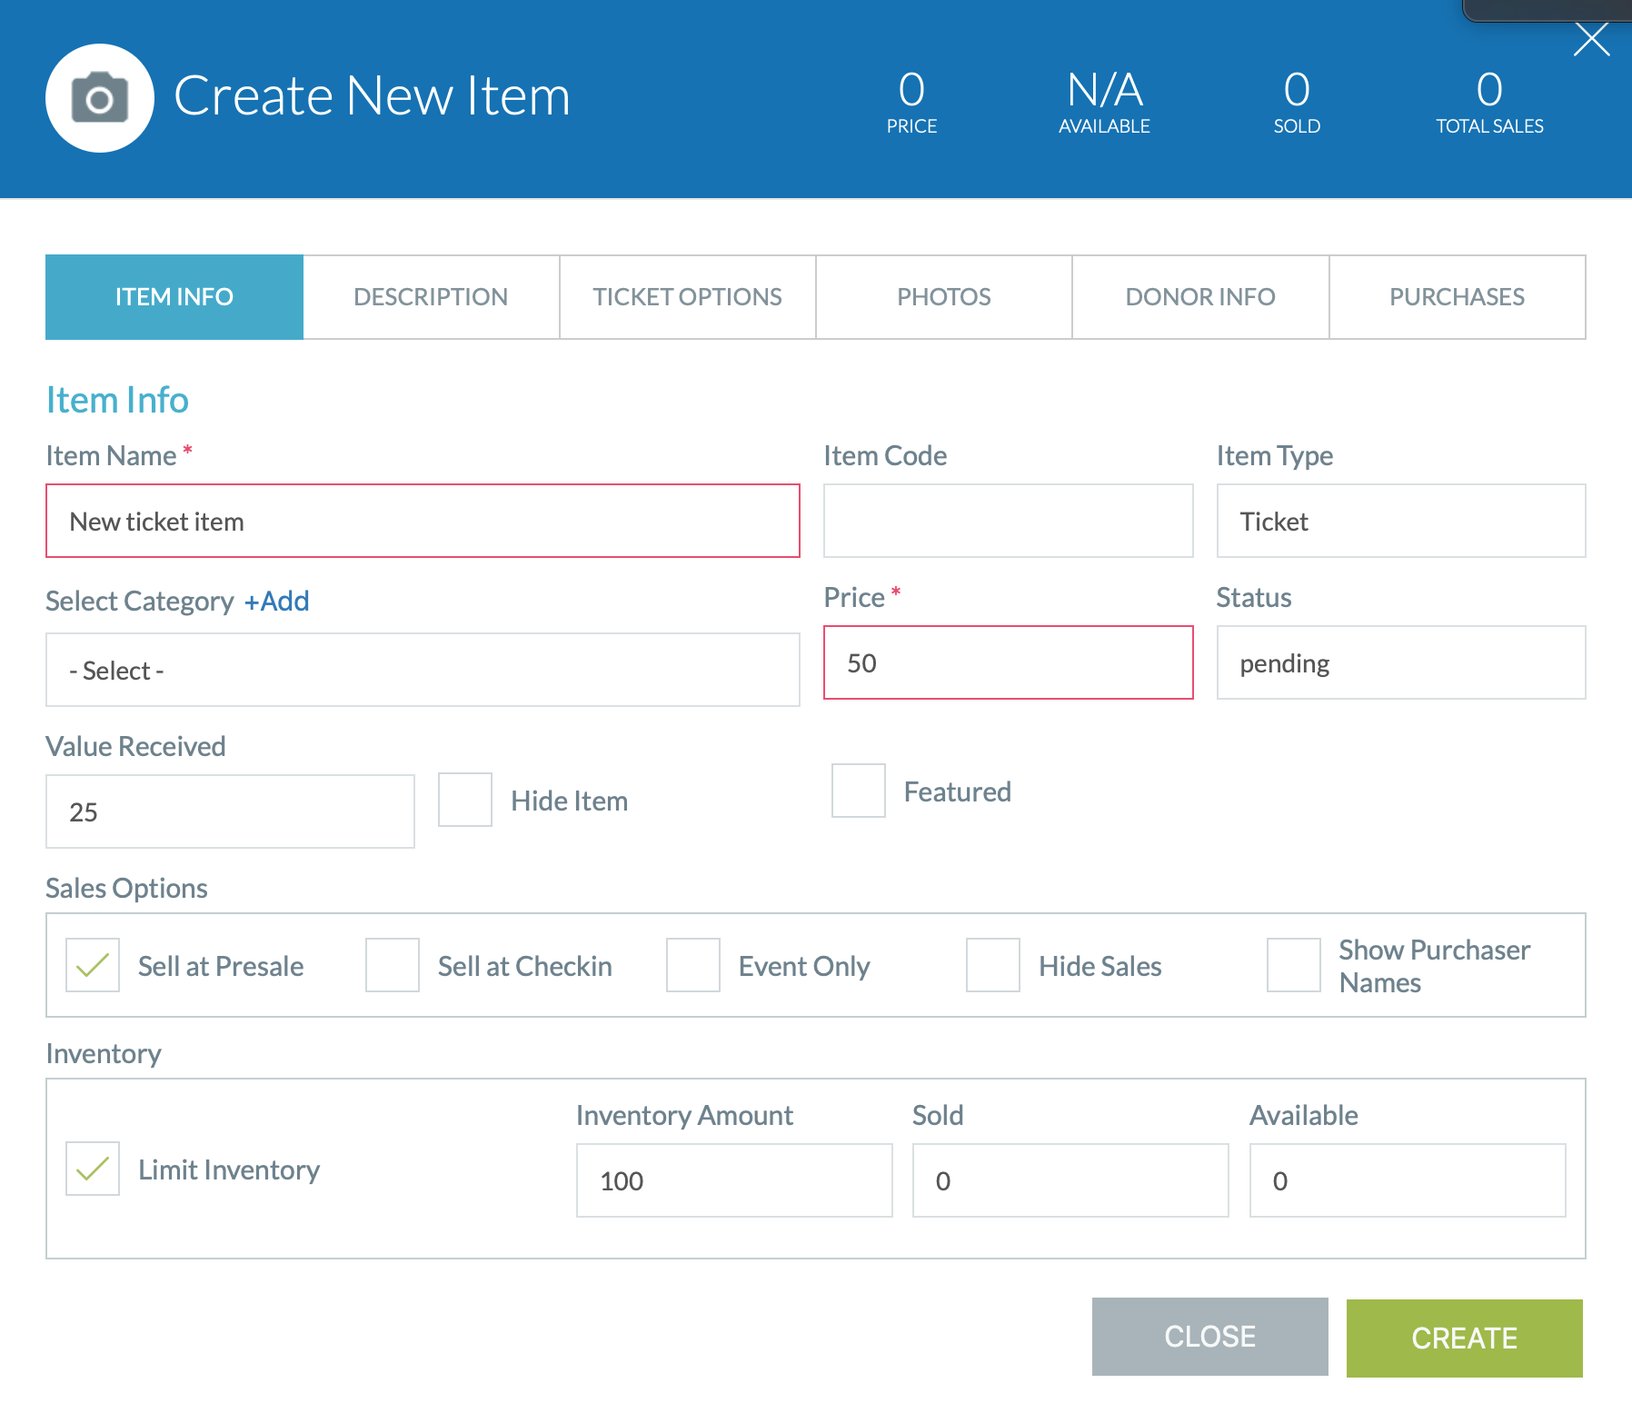
Task: Enable Hide Sales
Action: tap(992, 965)
